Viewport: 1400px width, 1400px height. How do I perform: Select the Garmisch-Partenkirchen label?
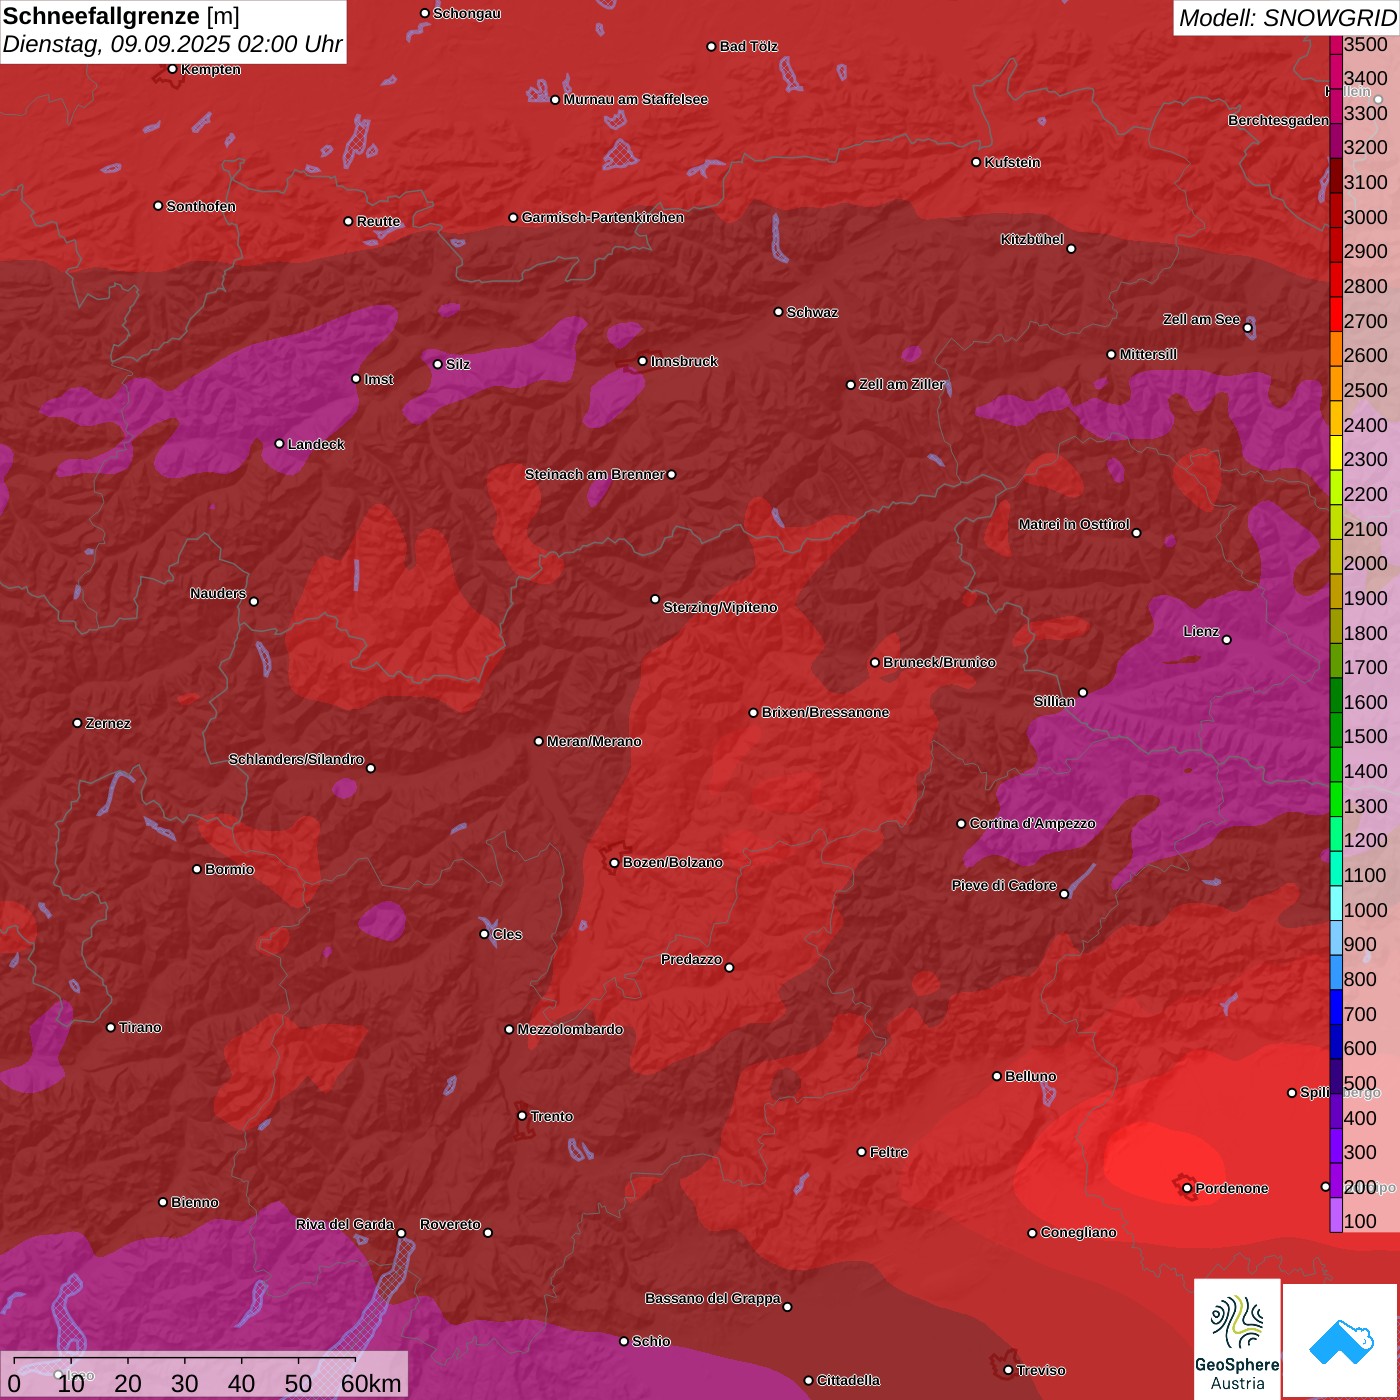point(603,217)
